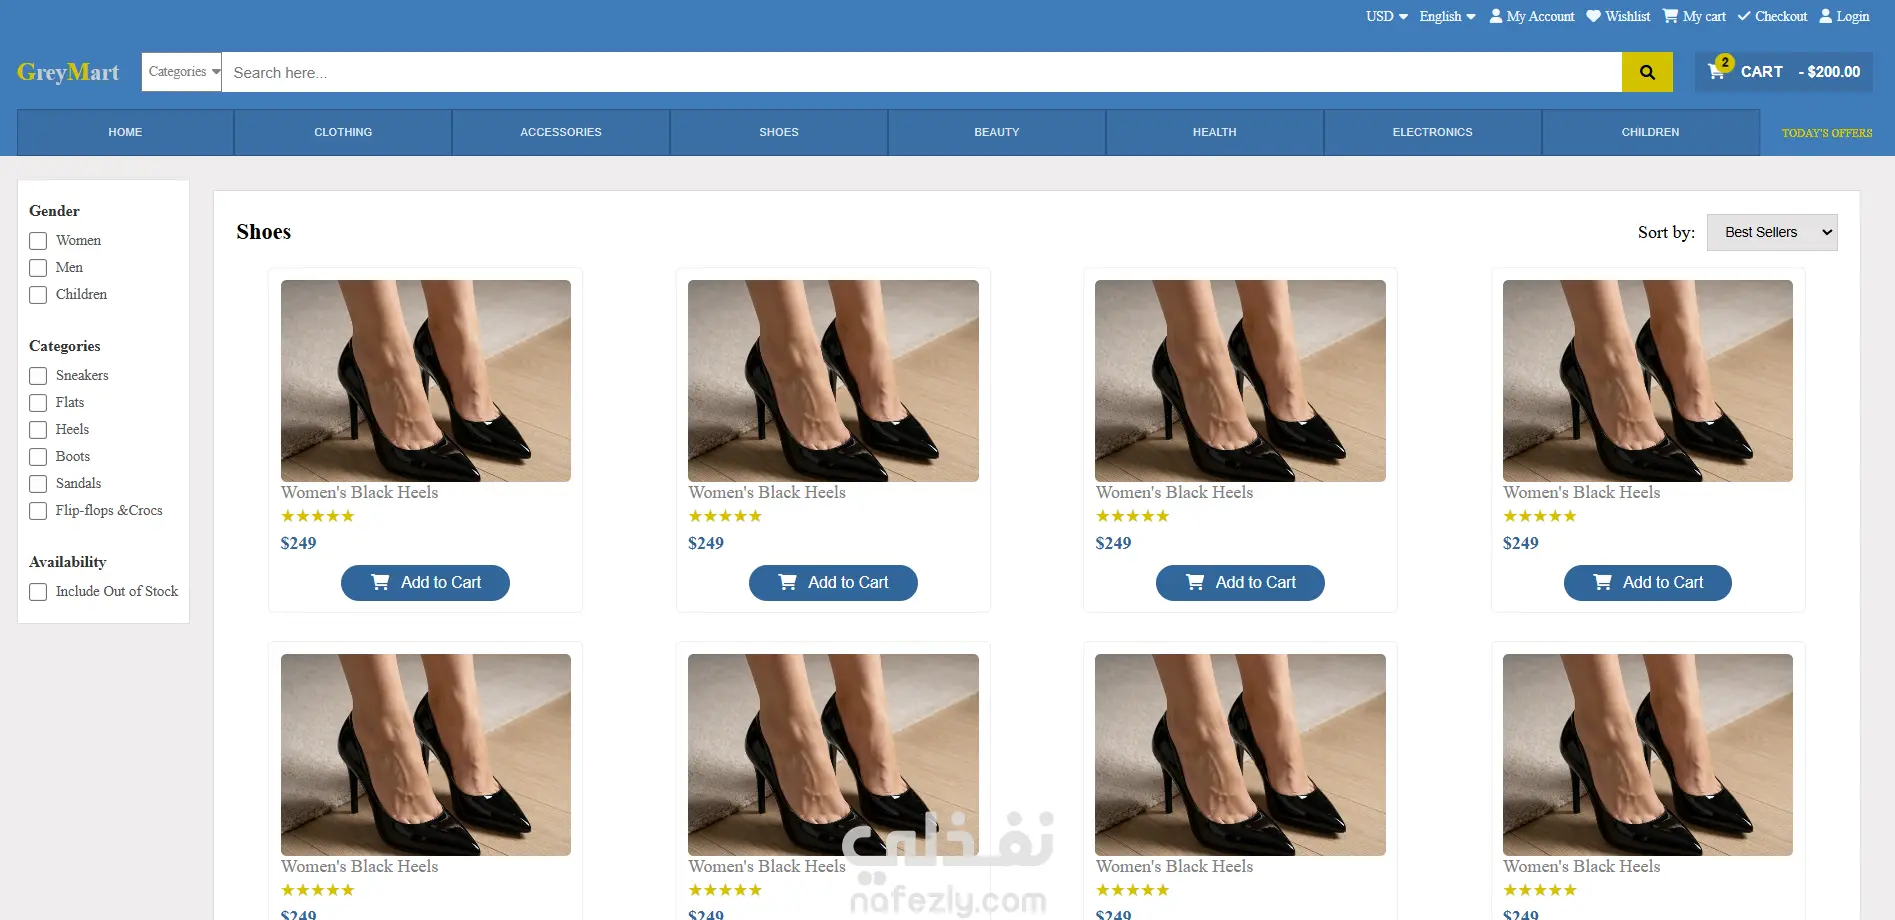Open second top-row product image
This screenshot has height=920, width=1895.
pyautogui.click(x=833, y=381)
